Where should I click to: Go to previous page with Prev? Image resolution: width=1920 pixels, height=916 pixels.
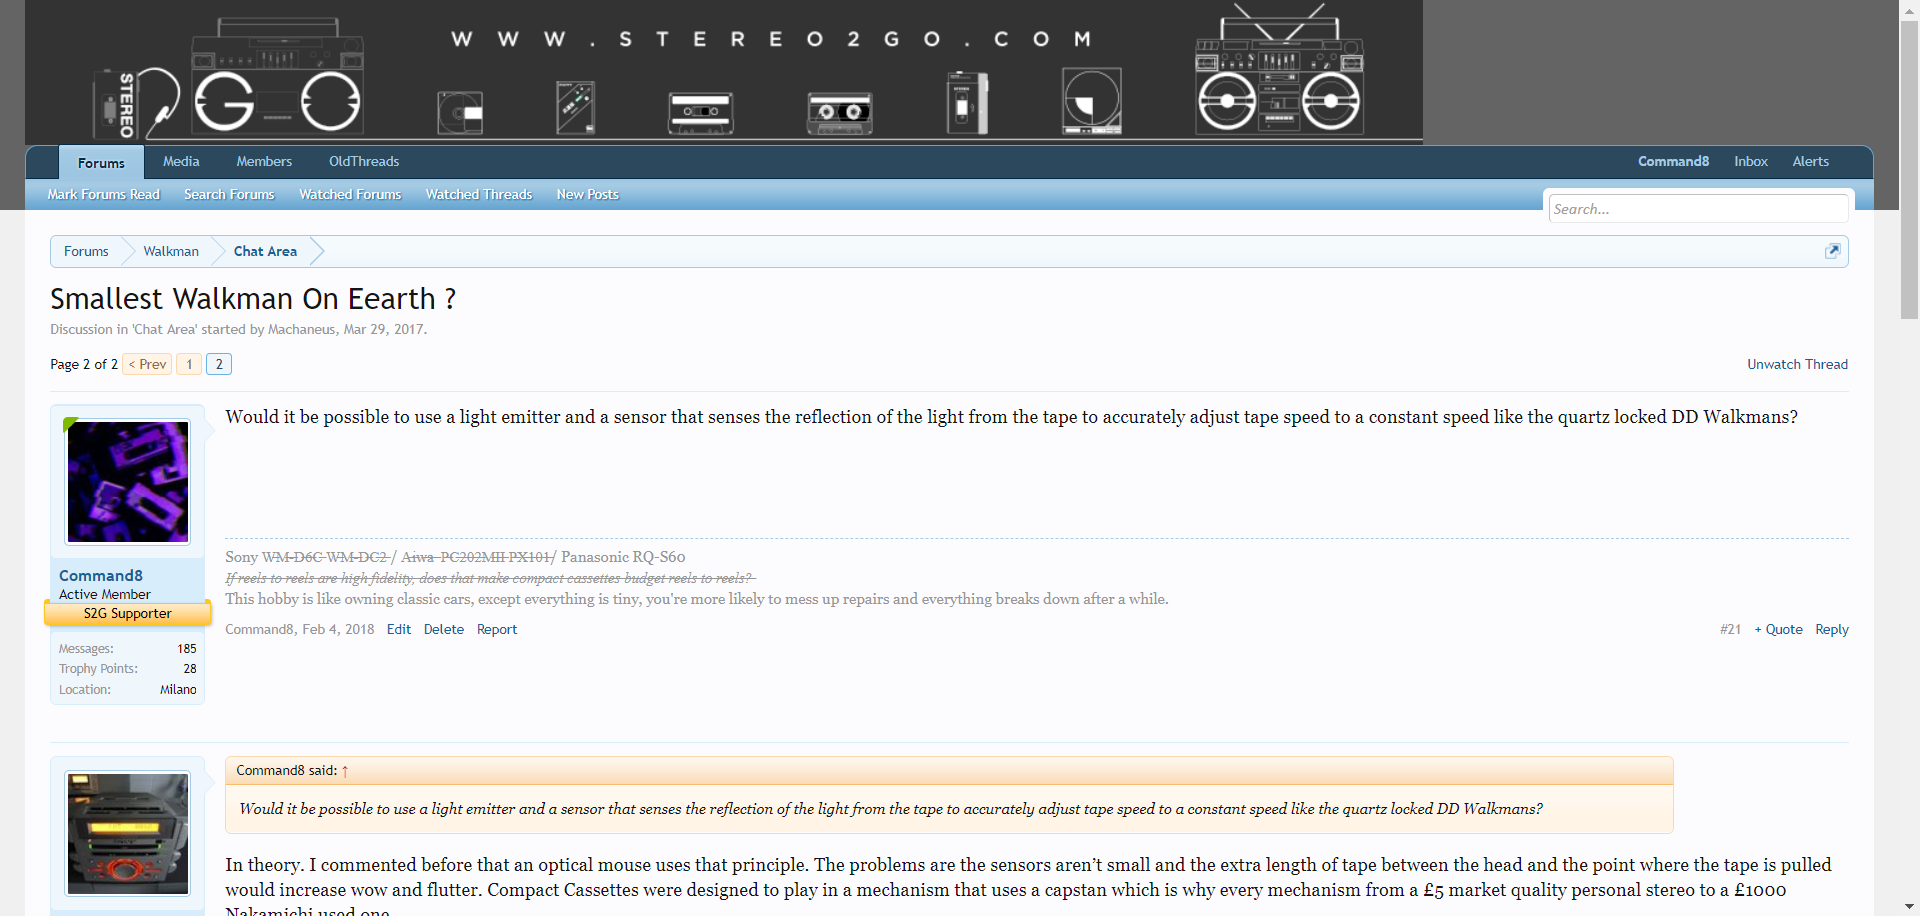click(147, 364)
